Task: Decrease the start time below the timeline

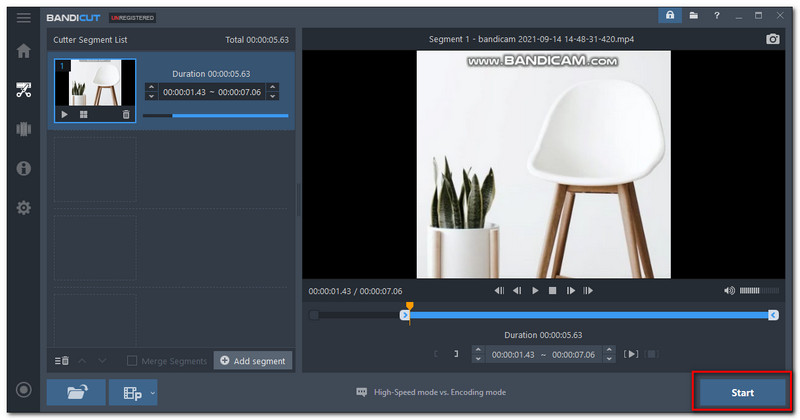Action: [478, 358]
